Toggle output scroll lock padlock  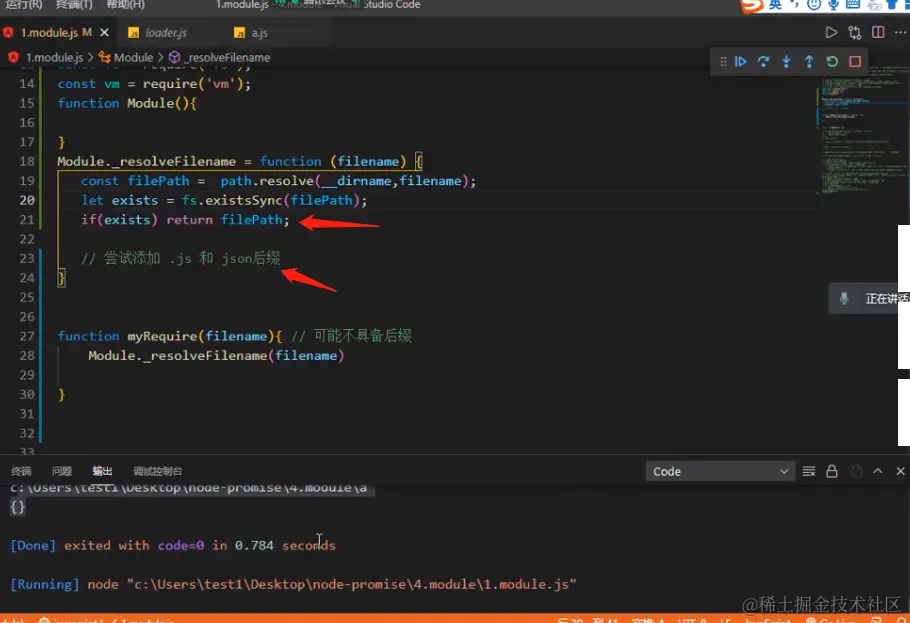832,471
